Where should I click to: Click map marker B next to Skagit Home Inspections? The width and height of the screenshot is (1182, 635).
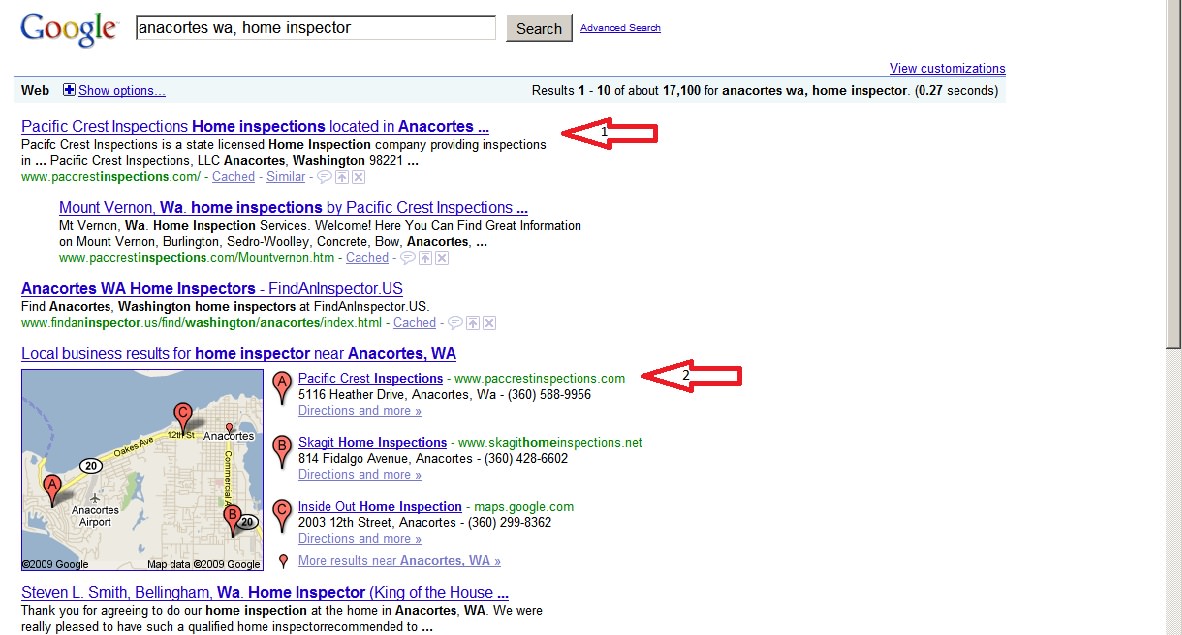(282, 447)
